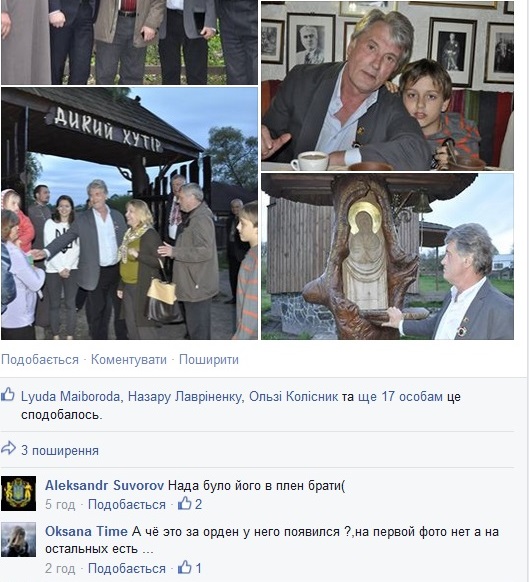Image resolution: width=529 pixels, height=582 pixels.
Task: Click the thumbs-up icon on Oksana Time's comment
Action: tap(185, 568)
